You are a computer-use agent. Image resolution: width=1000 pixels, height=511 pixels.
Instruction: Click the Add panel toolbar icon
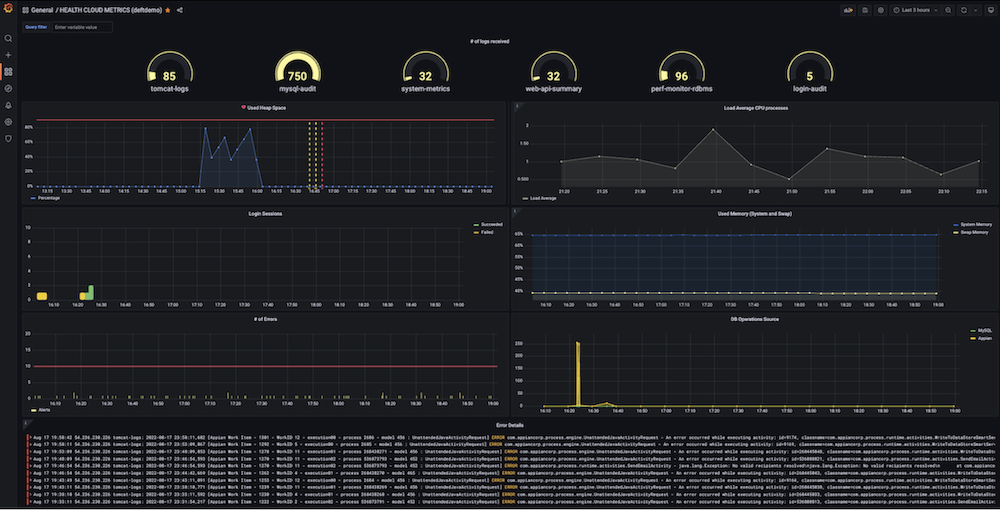[848, 10]
